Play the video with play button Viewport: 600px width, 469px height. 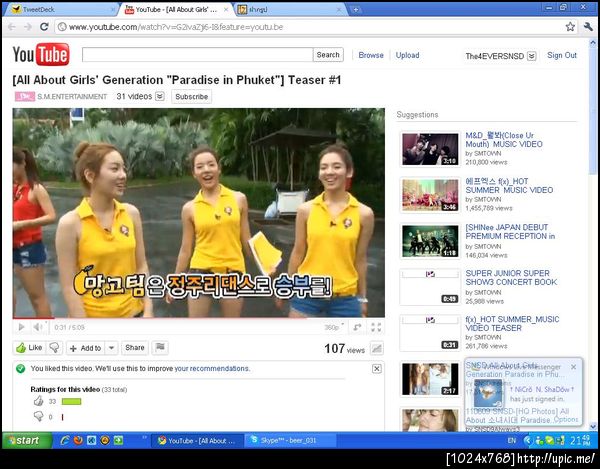point(21,327)
